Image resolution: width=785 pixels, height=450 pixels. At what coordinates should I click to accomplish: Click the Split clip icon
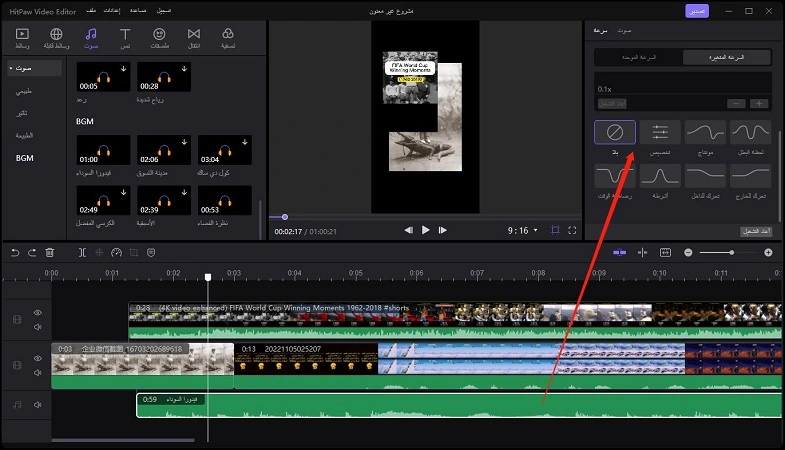point(82,253)
